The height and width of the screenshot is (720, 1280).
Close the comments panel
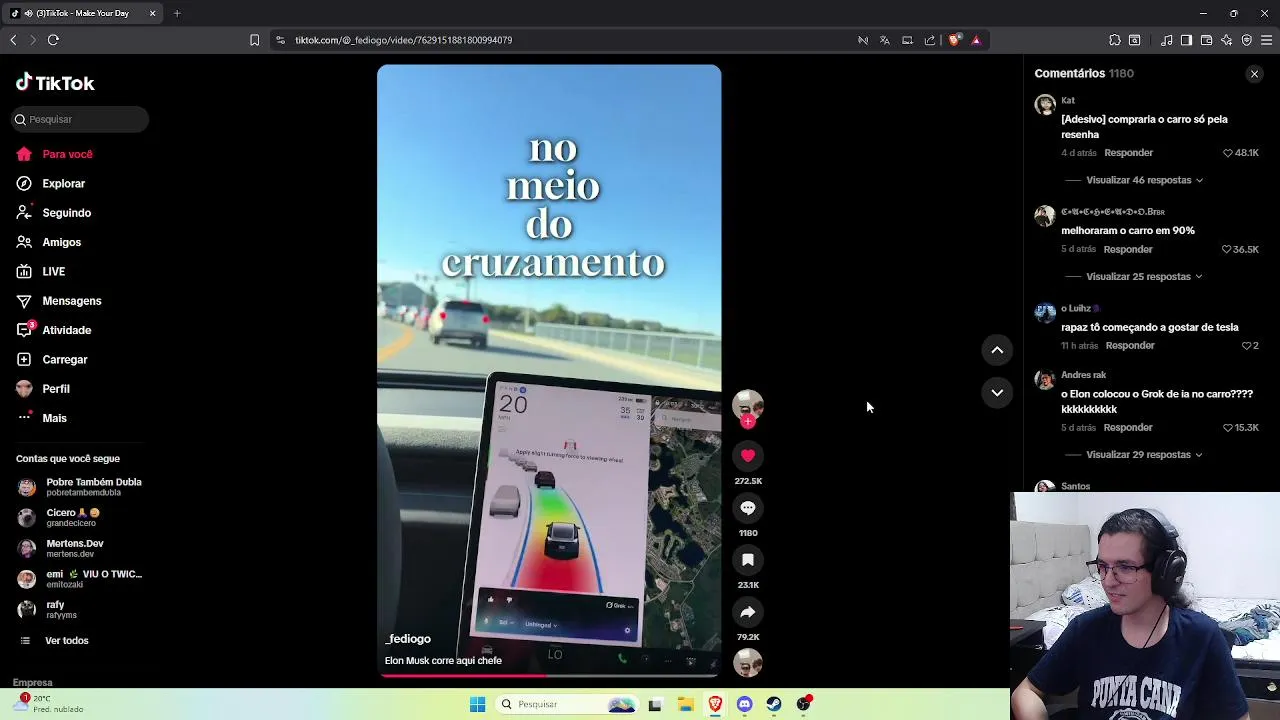coord(1254,74)
